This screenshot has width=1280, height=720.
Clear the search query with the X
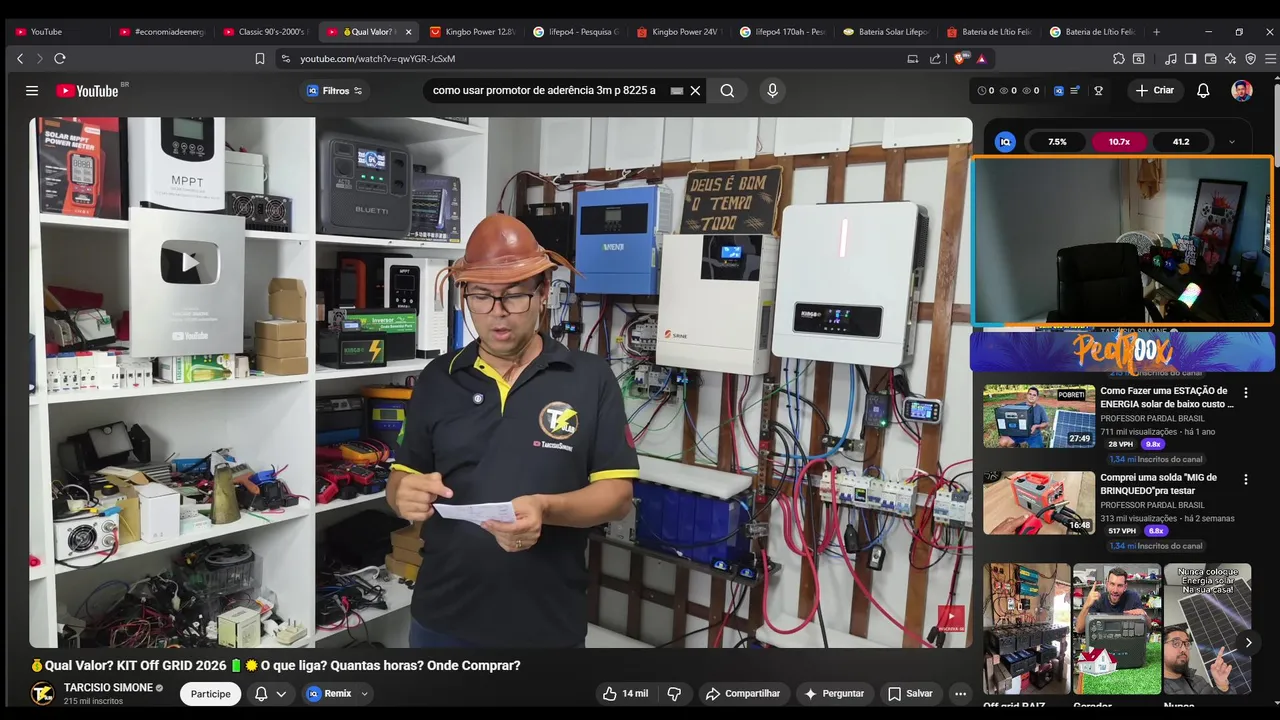pyautogui.click(x=695, y=90)
